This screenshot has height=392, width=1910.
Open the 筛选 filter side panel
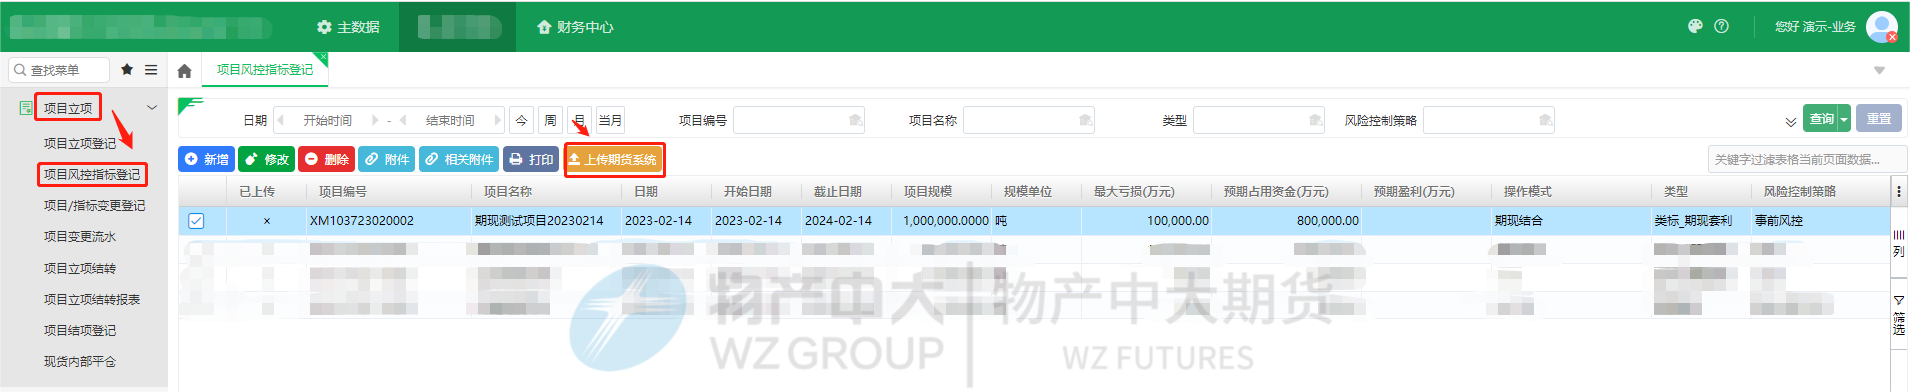[x=1898, y=315]
